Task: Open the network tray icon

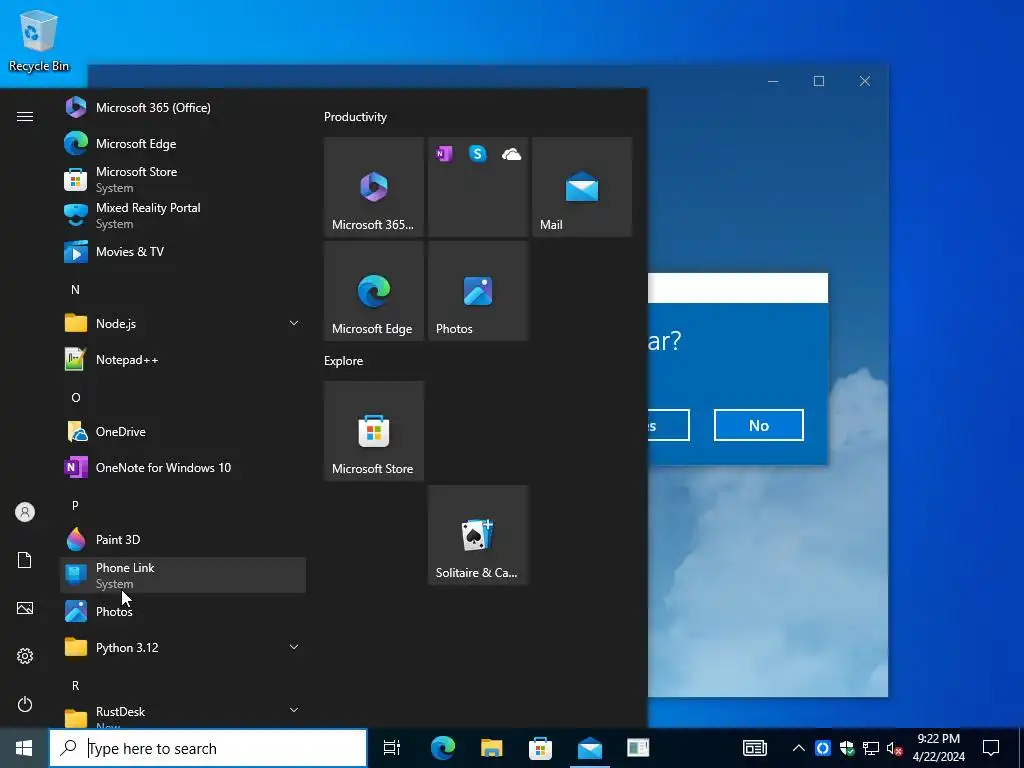Action: (x=871, y=748)
